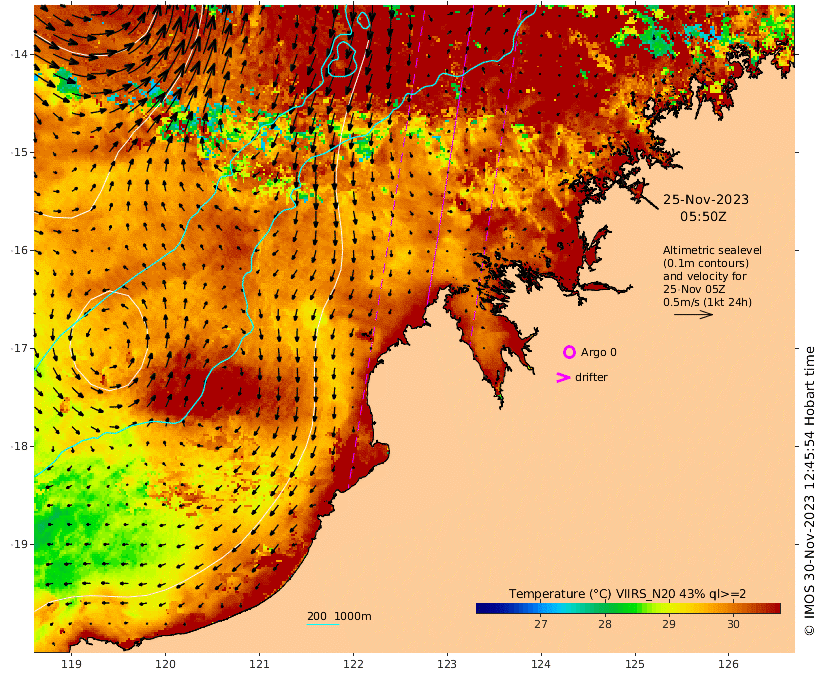Click the latitude axis label '-16'

click(x=20, y=250)
